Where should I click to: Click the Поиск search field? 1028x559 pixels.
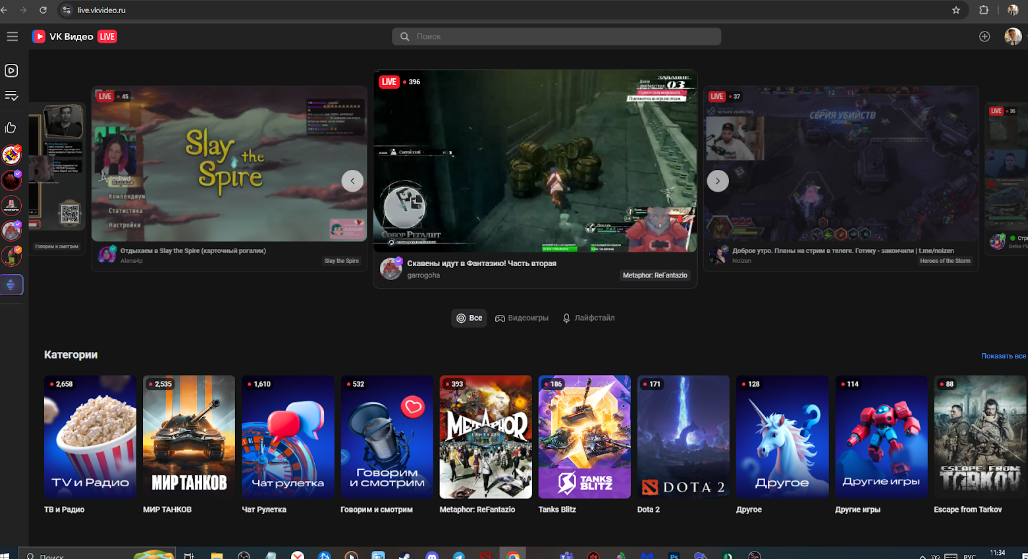tap(557, 37)
